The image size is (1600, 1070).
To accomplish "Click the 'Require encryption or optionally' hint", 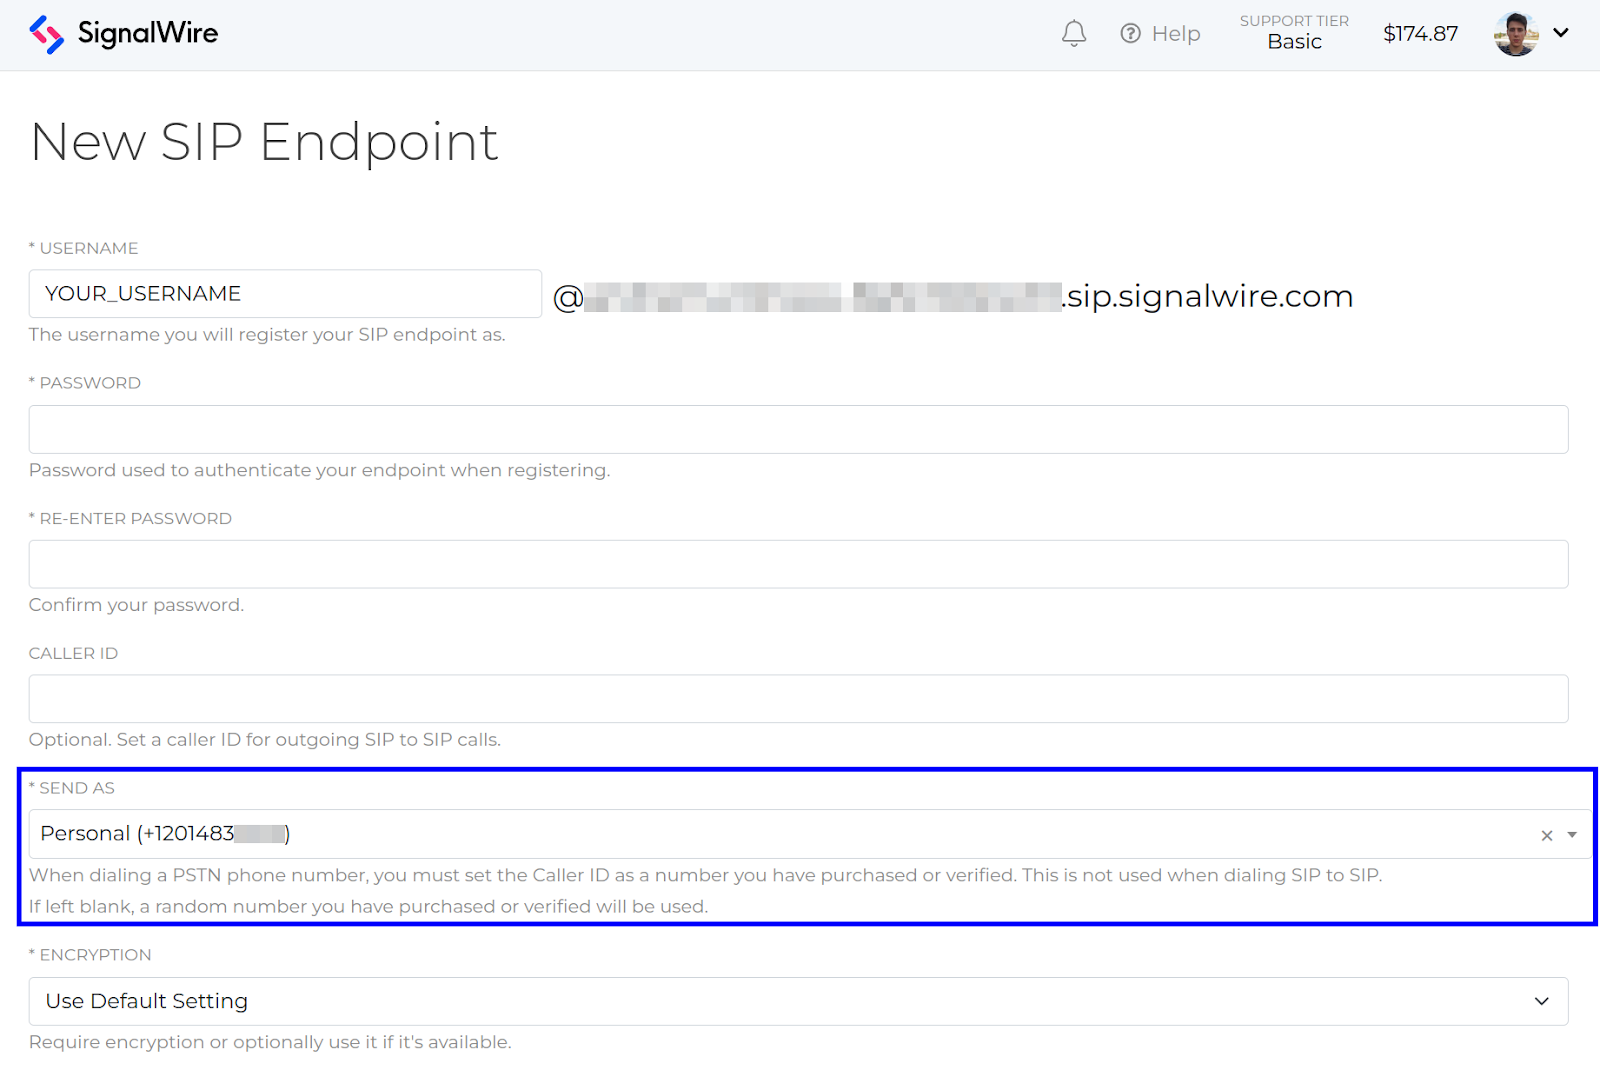I will [x=270, y=1042].
